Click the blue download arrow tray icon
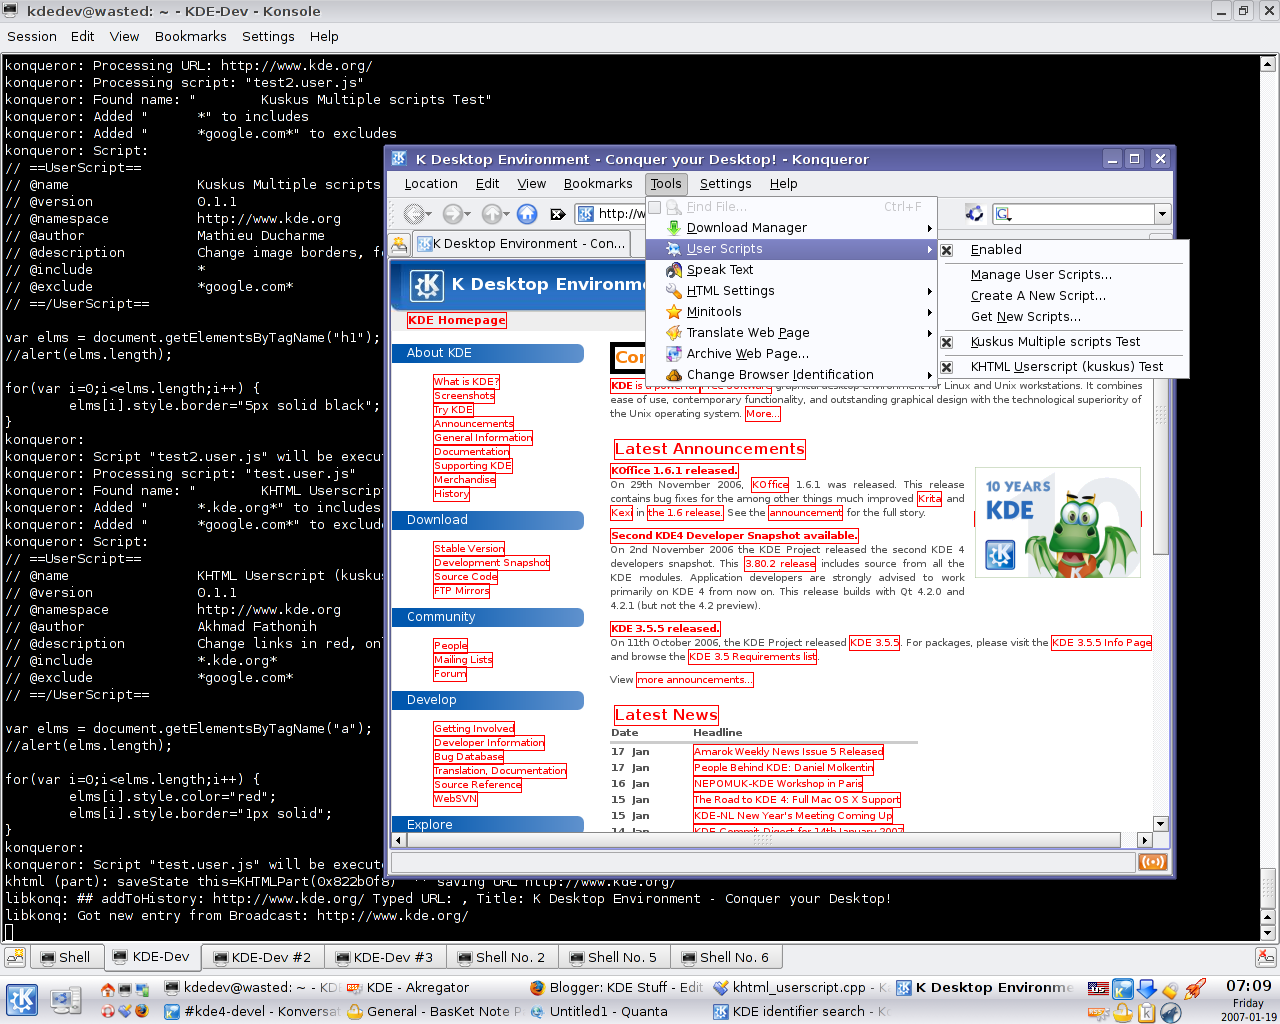Viewport: 1280px width, 1024px height. 1147,989
